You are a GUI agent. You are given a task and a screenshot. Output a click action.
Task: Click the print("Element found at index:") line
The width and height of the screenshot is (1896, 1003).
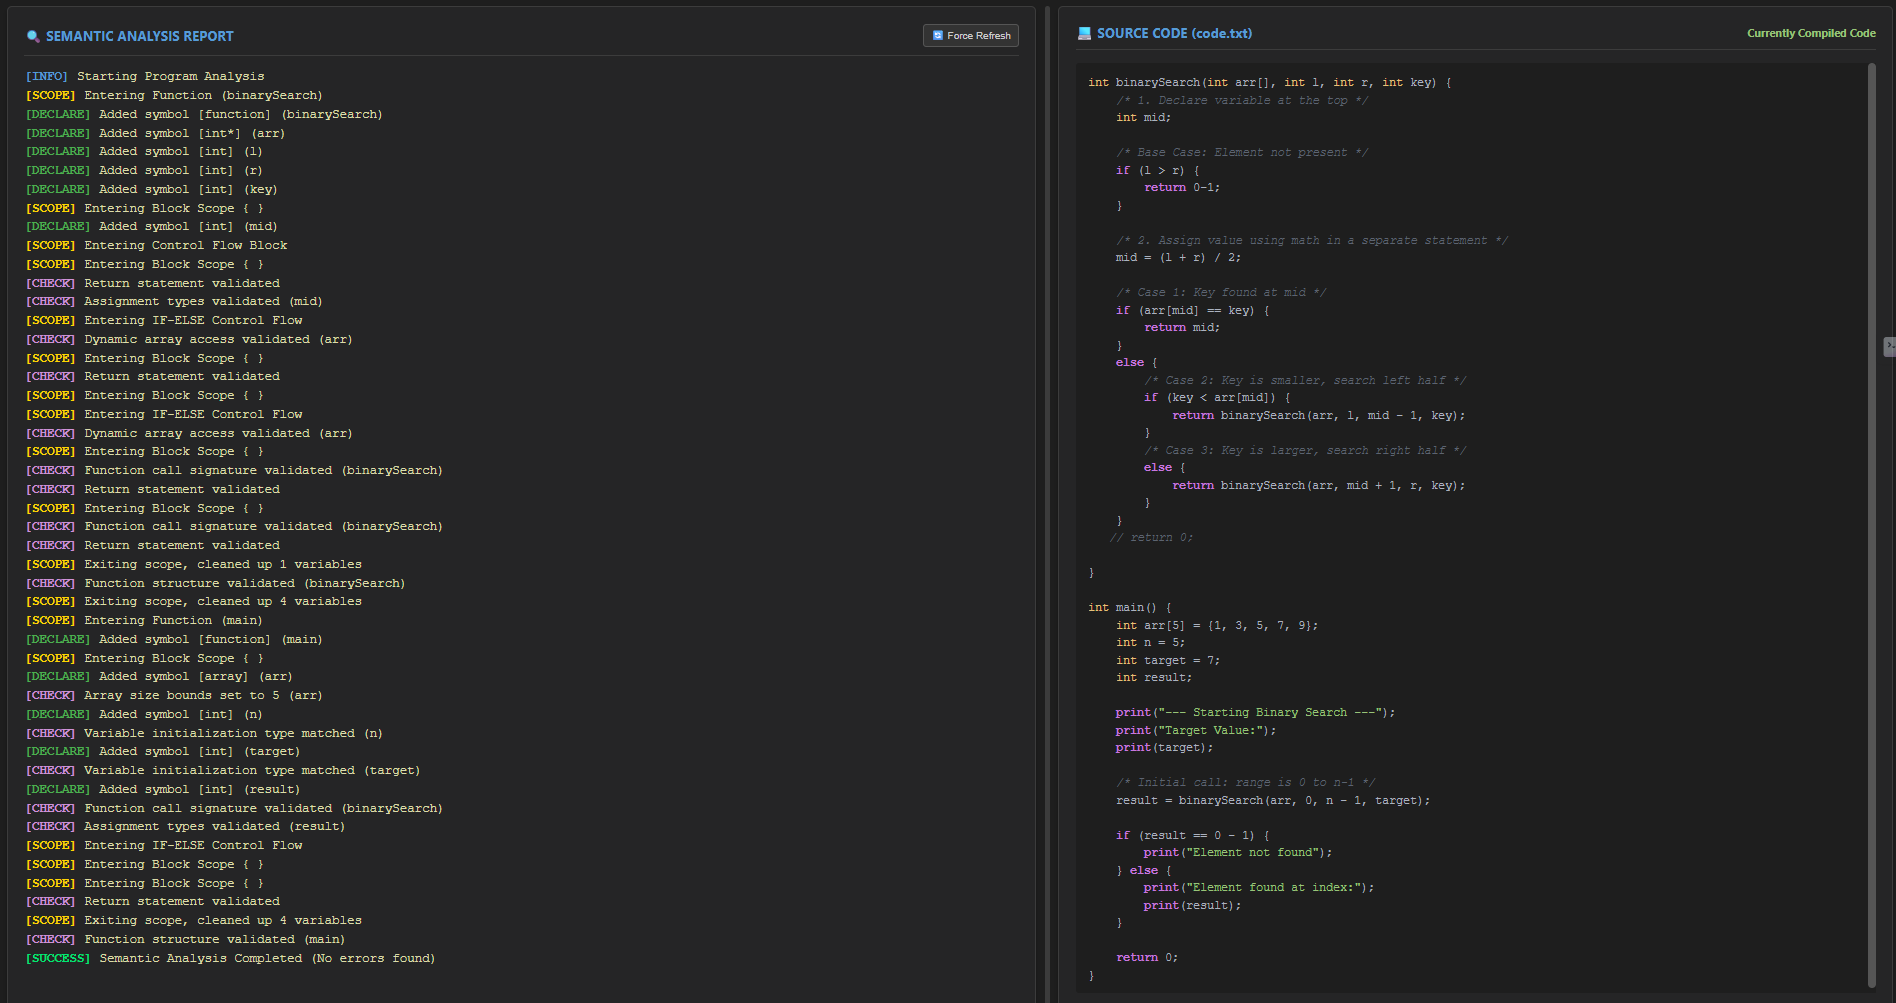pyautogui.click(x=1259, y=887)
